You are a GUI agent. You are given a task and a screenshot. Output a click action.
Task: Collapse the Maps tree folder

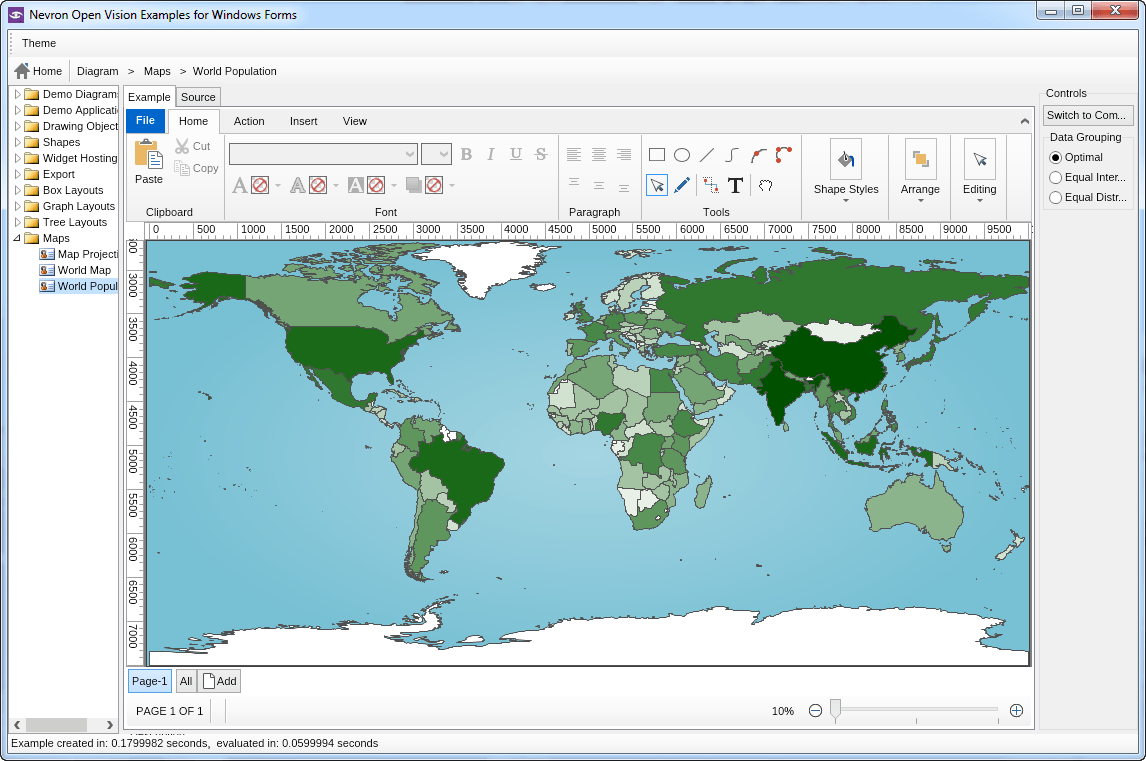(17, 239)
